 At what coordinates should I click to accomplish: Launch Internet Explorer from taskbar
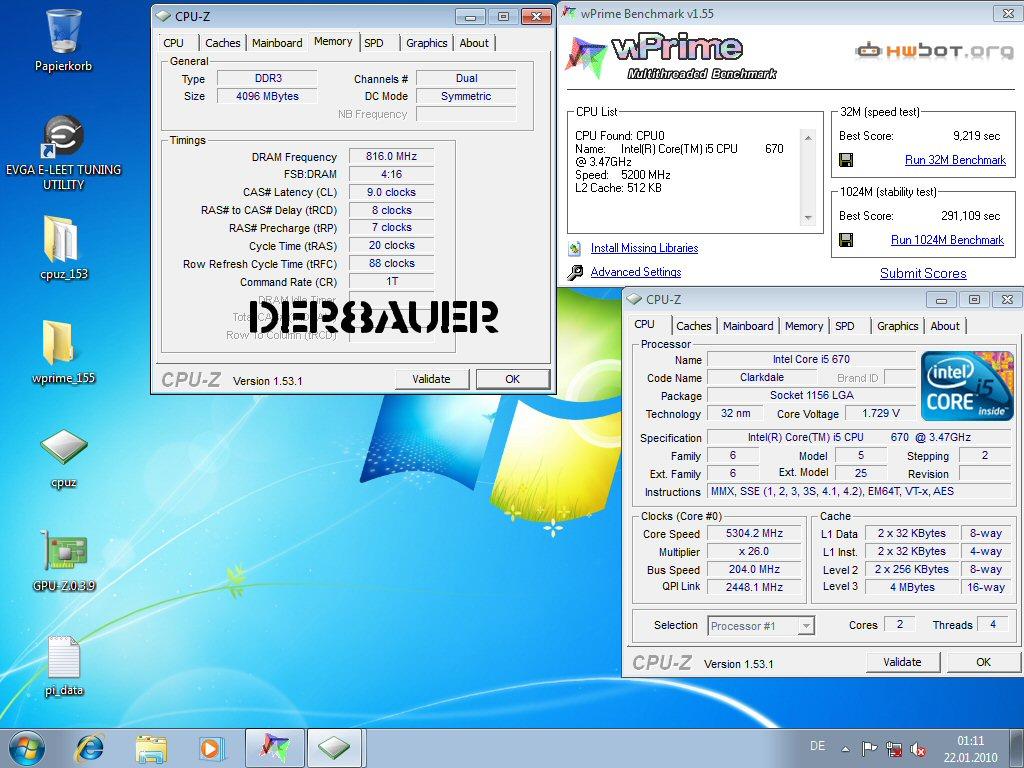89,748
